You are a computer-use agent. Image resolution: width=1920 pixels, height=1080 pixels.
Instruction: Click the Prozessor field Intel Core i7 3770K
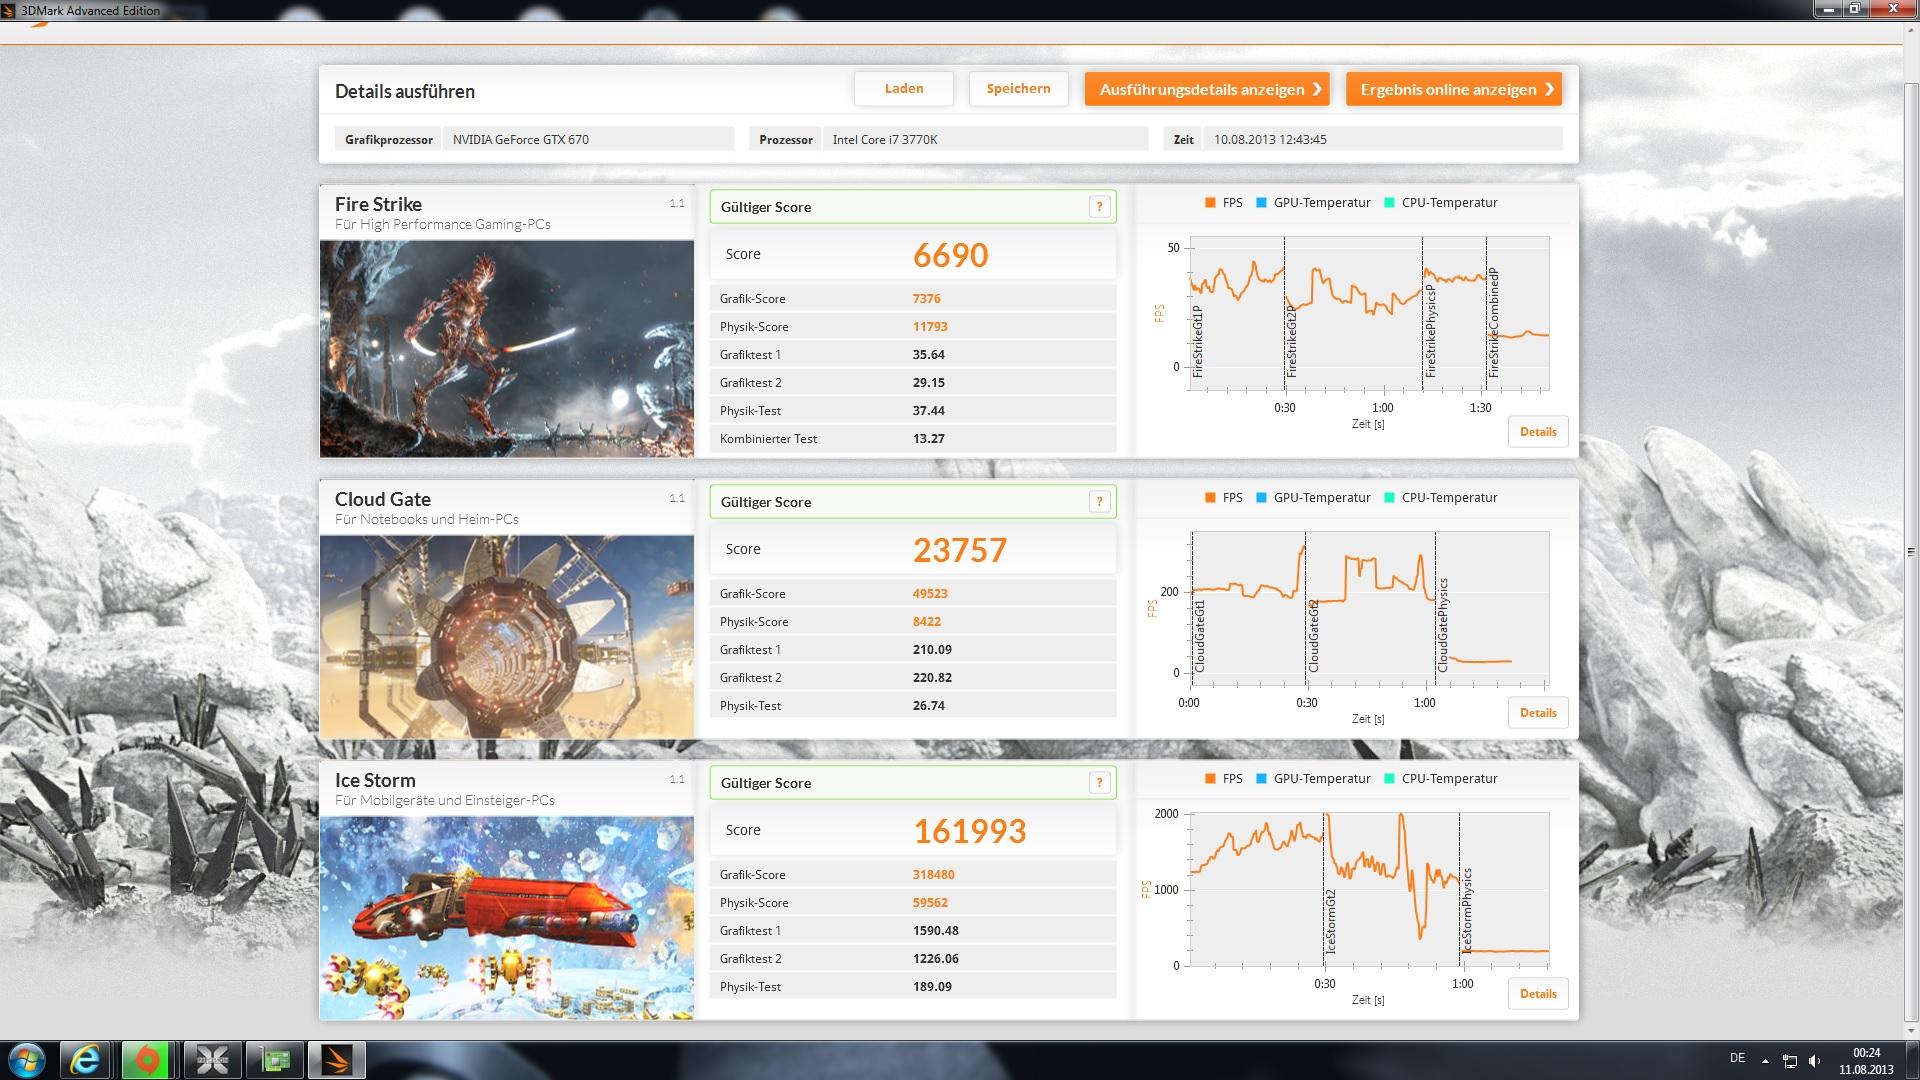985,139
